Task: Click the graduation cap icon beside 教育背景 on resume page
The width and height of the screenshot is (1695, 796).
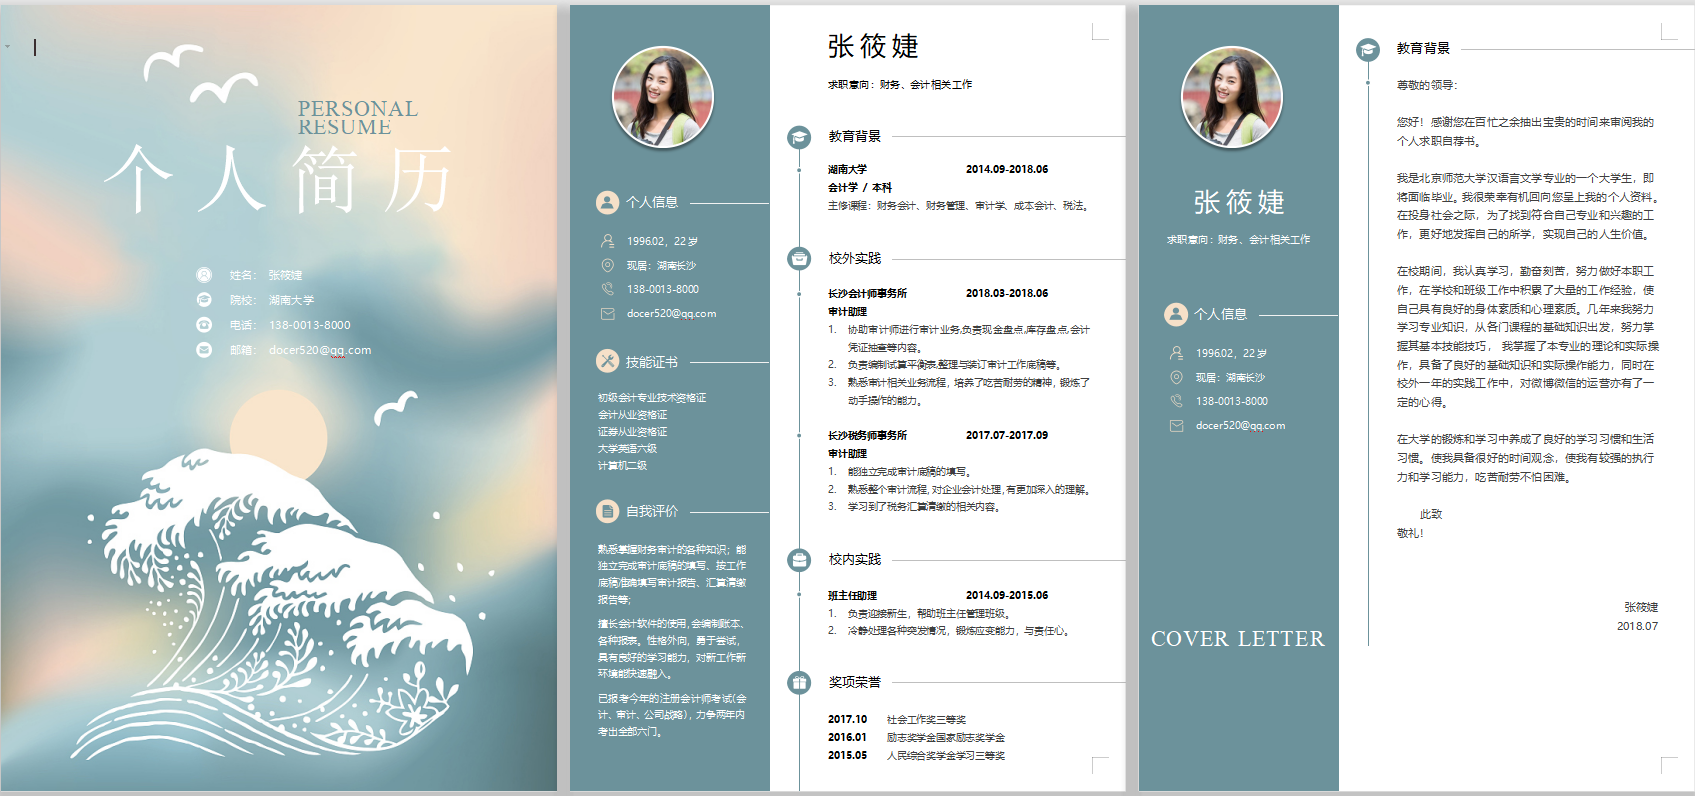Action: click(x=799, y=137)
